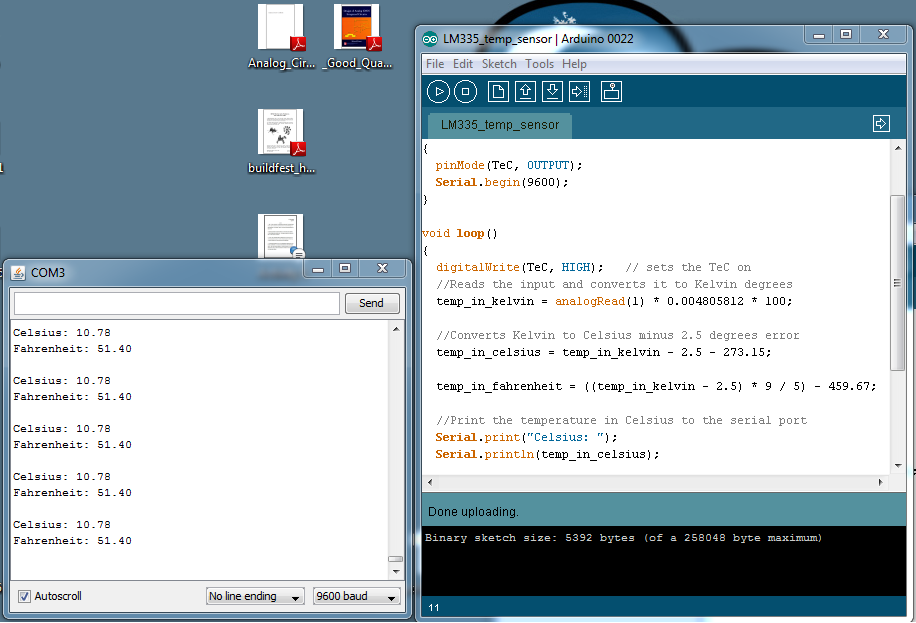The height and width of the screenshot is (623, 916).
Task: Click the serial monitor text input field
Action: (x=177, y=303)
